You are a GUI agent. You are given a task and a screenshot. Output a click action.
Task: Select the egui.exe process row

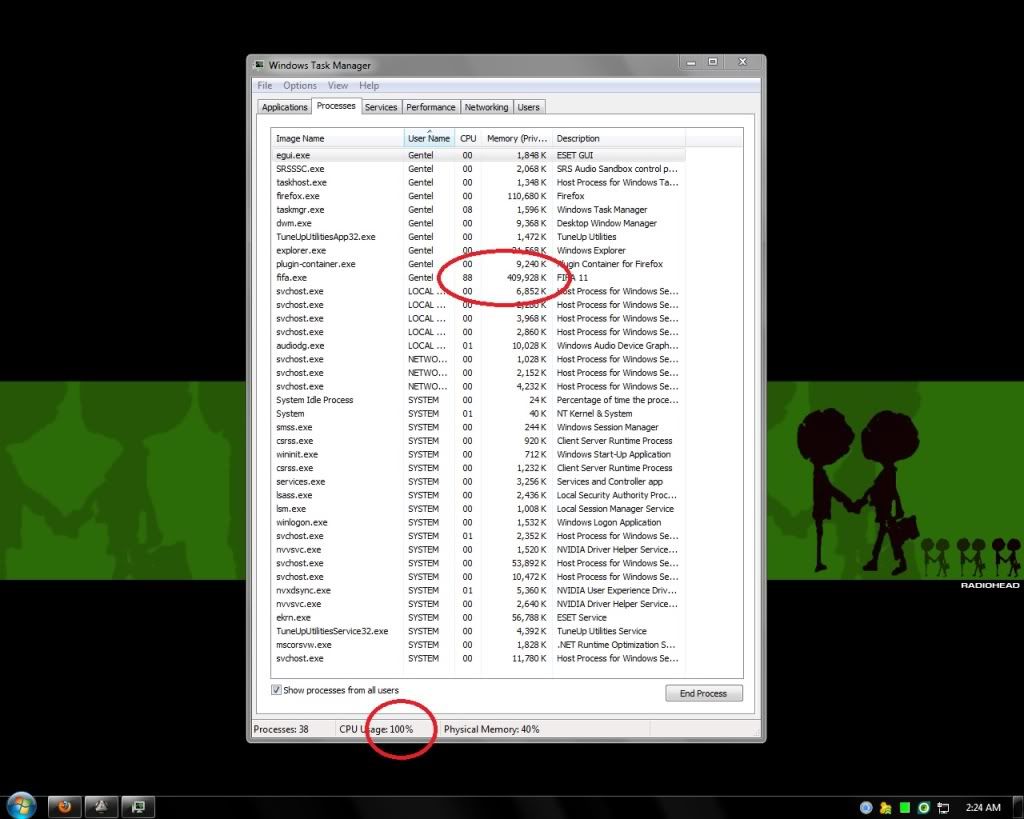479,155
